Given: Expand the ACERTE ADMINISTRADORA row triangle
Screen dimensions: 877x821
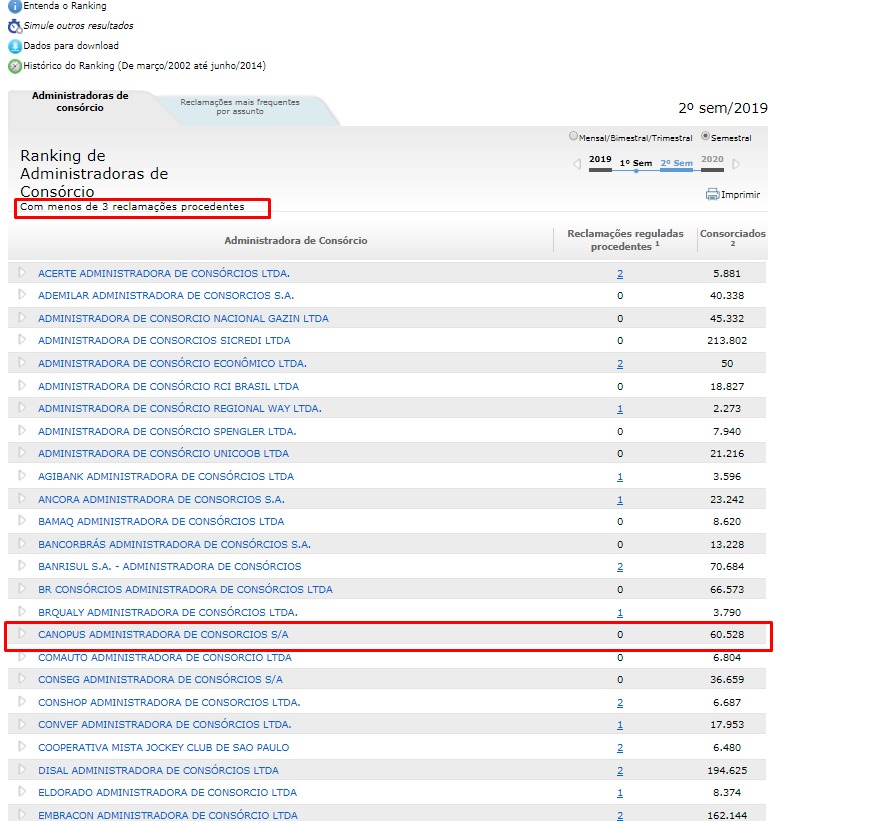Looking at the screenshot, I should point(22,272).
